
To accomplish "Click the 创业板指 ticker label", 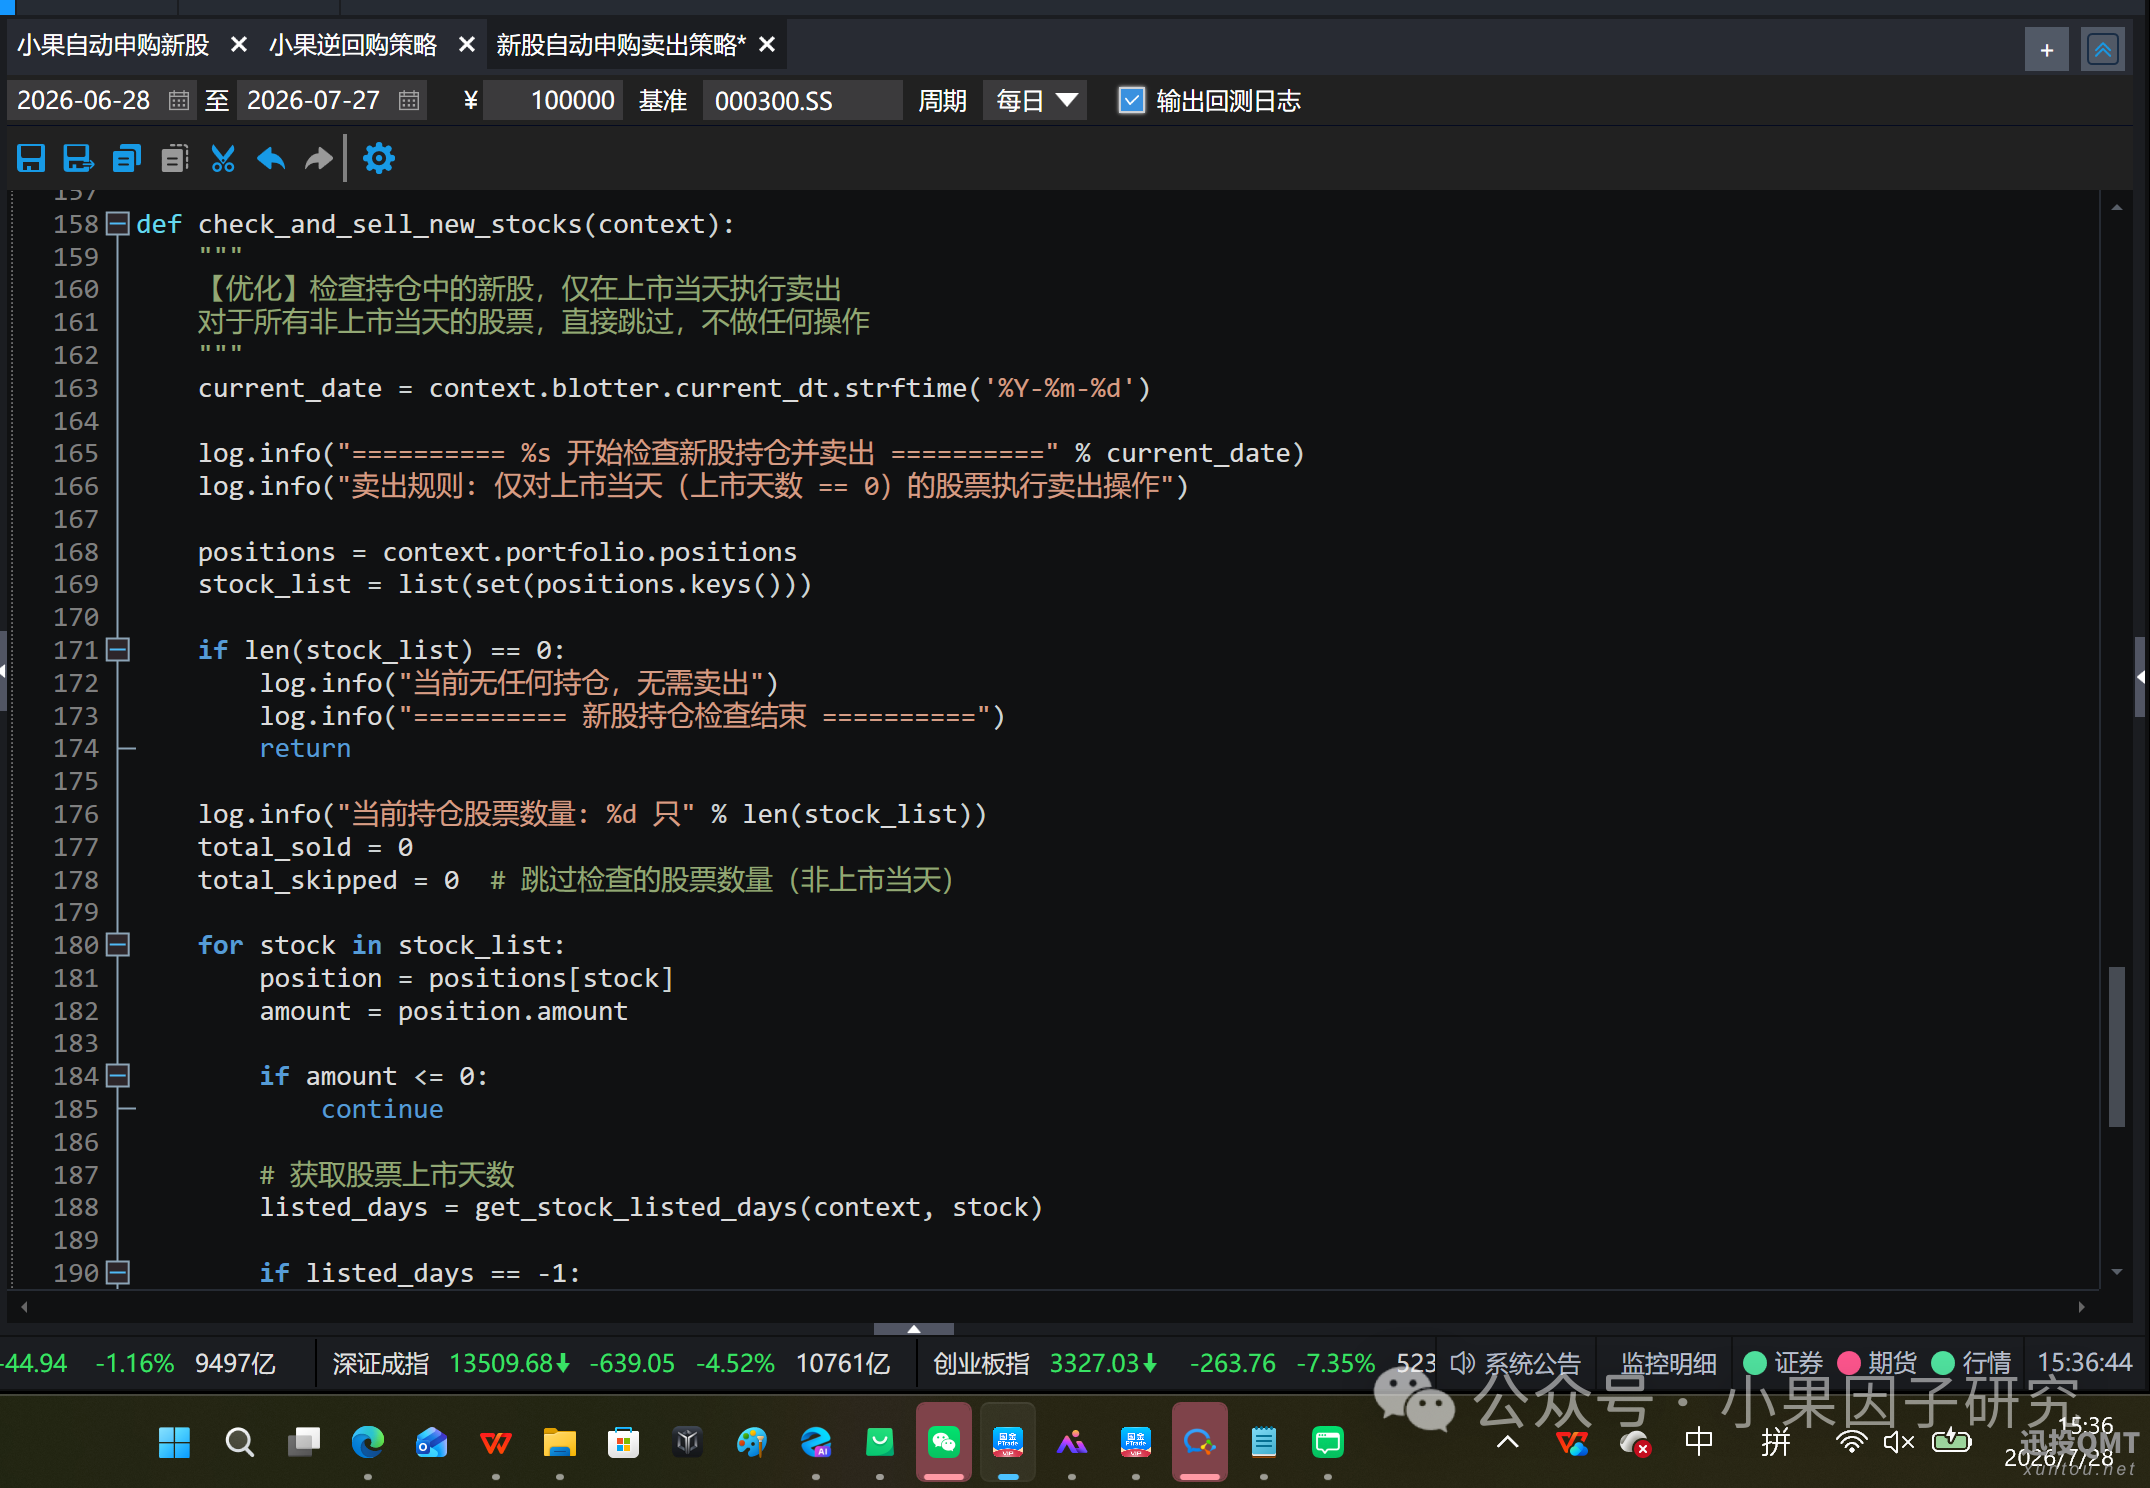I will [x=981, y=1363].
